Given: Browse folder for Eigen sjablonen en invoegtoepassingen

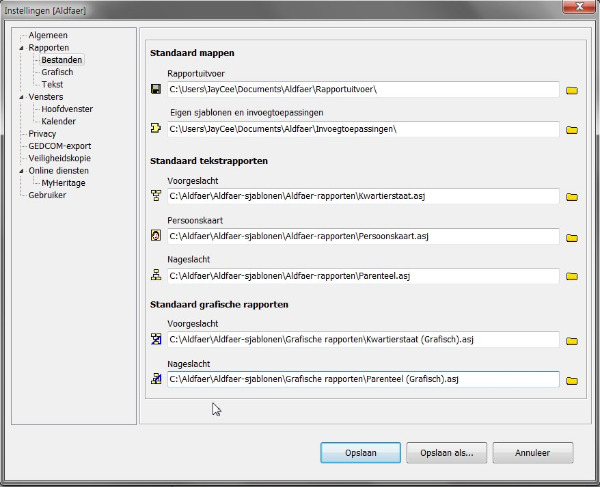Looking at the screenshot, I should 573,130.
